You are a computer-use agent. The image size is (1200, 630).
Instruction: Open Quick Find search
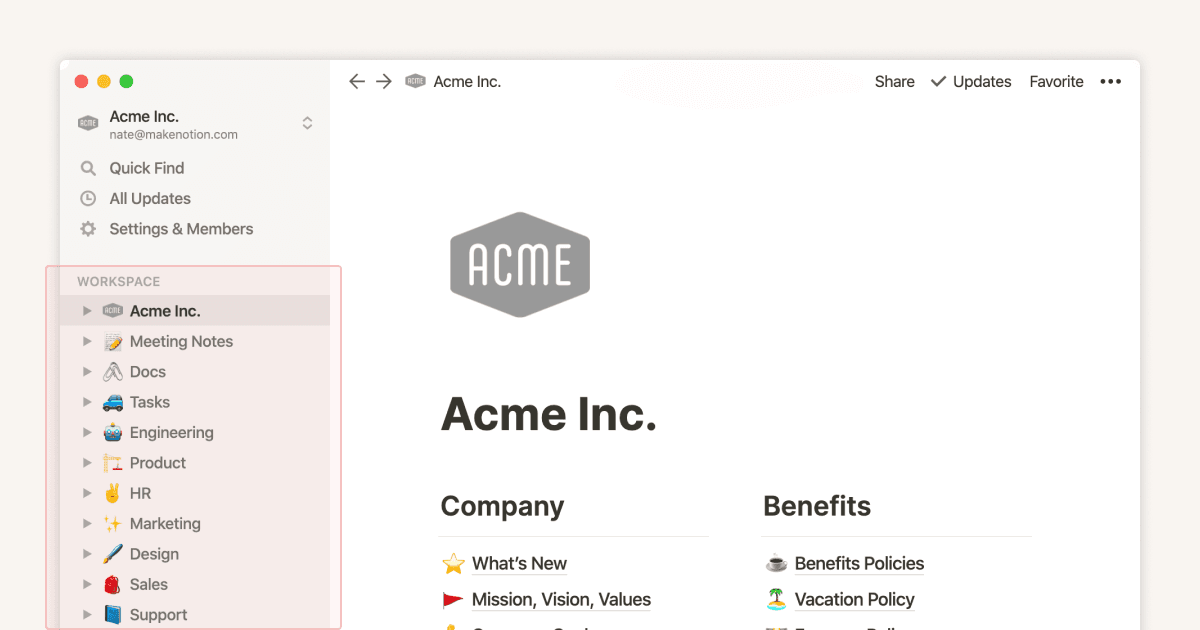pyautogui.click(x=146, y=167)
